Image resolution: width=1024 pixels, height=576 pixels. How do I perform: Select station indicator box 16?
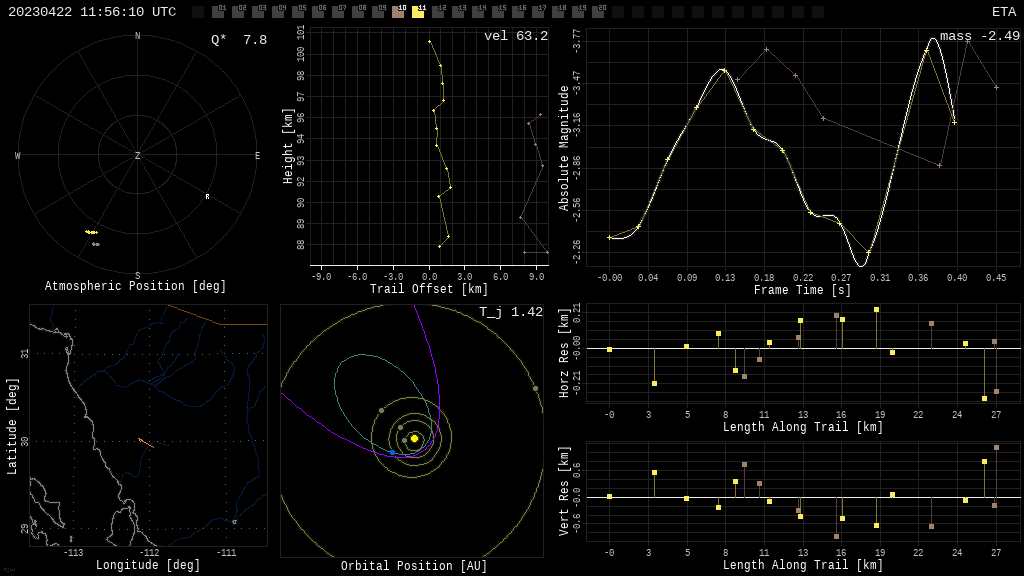pyautogui.click(x=518, y=12)
